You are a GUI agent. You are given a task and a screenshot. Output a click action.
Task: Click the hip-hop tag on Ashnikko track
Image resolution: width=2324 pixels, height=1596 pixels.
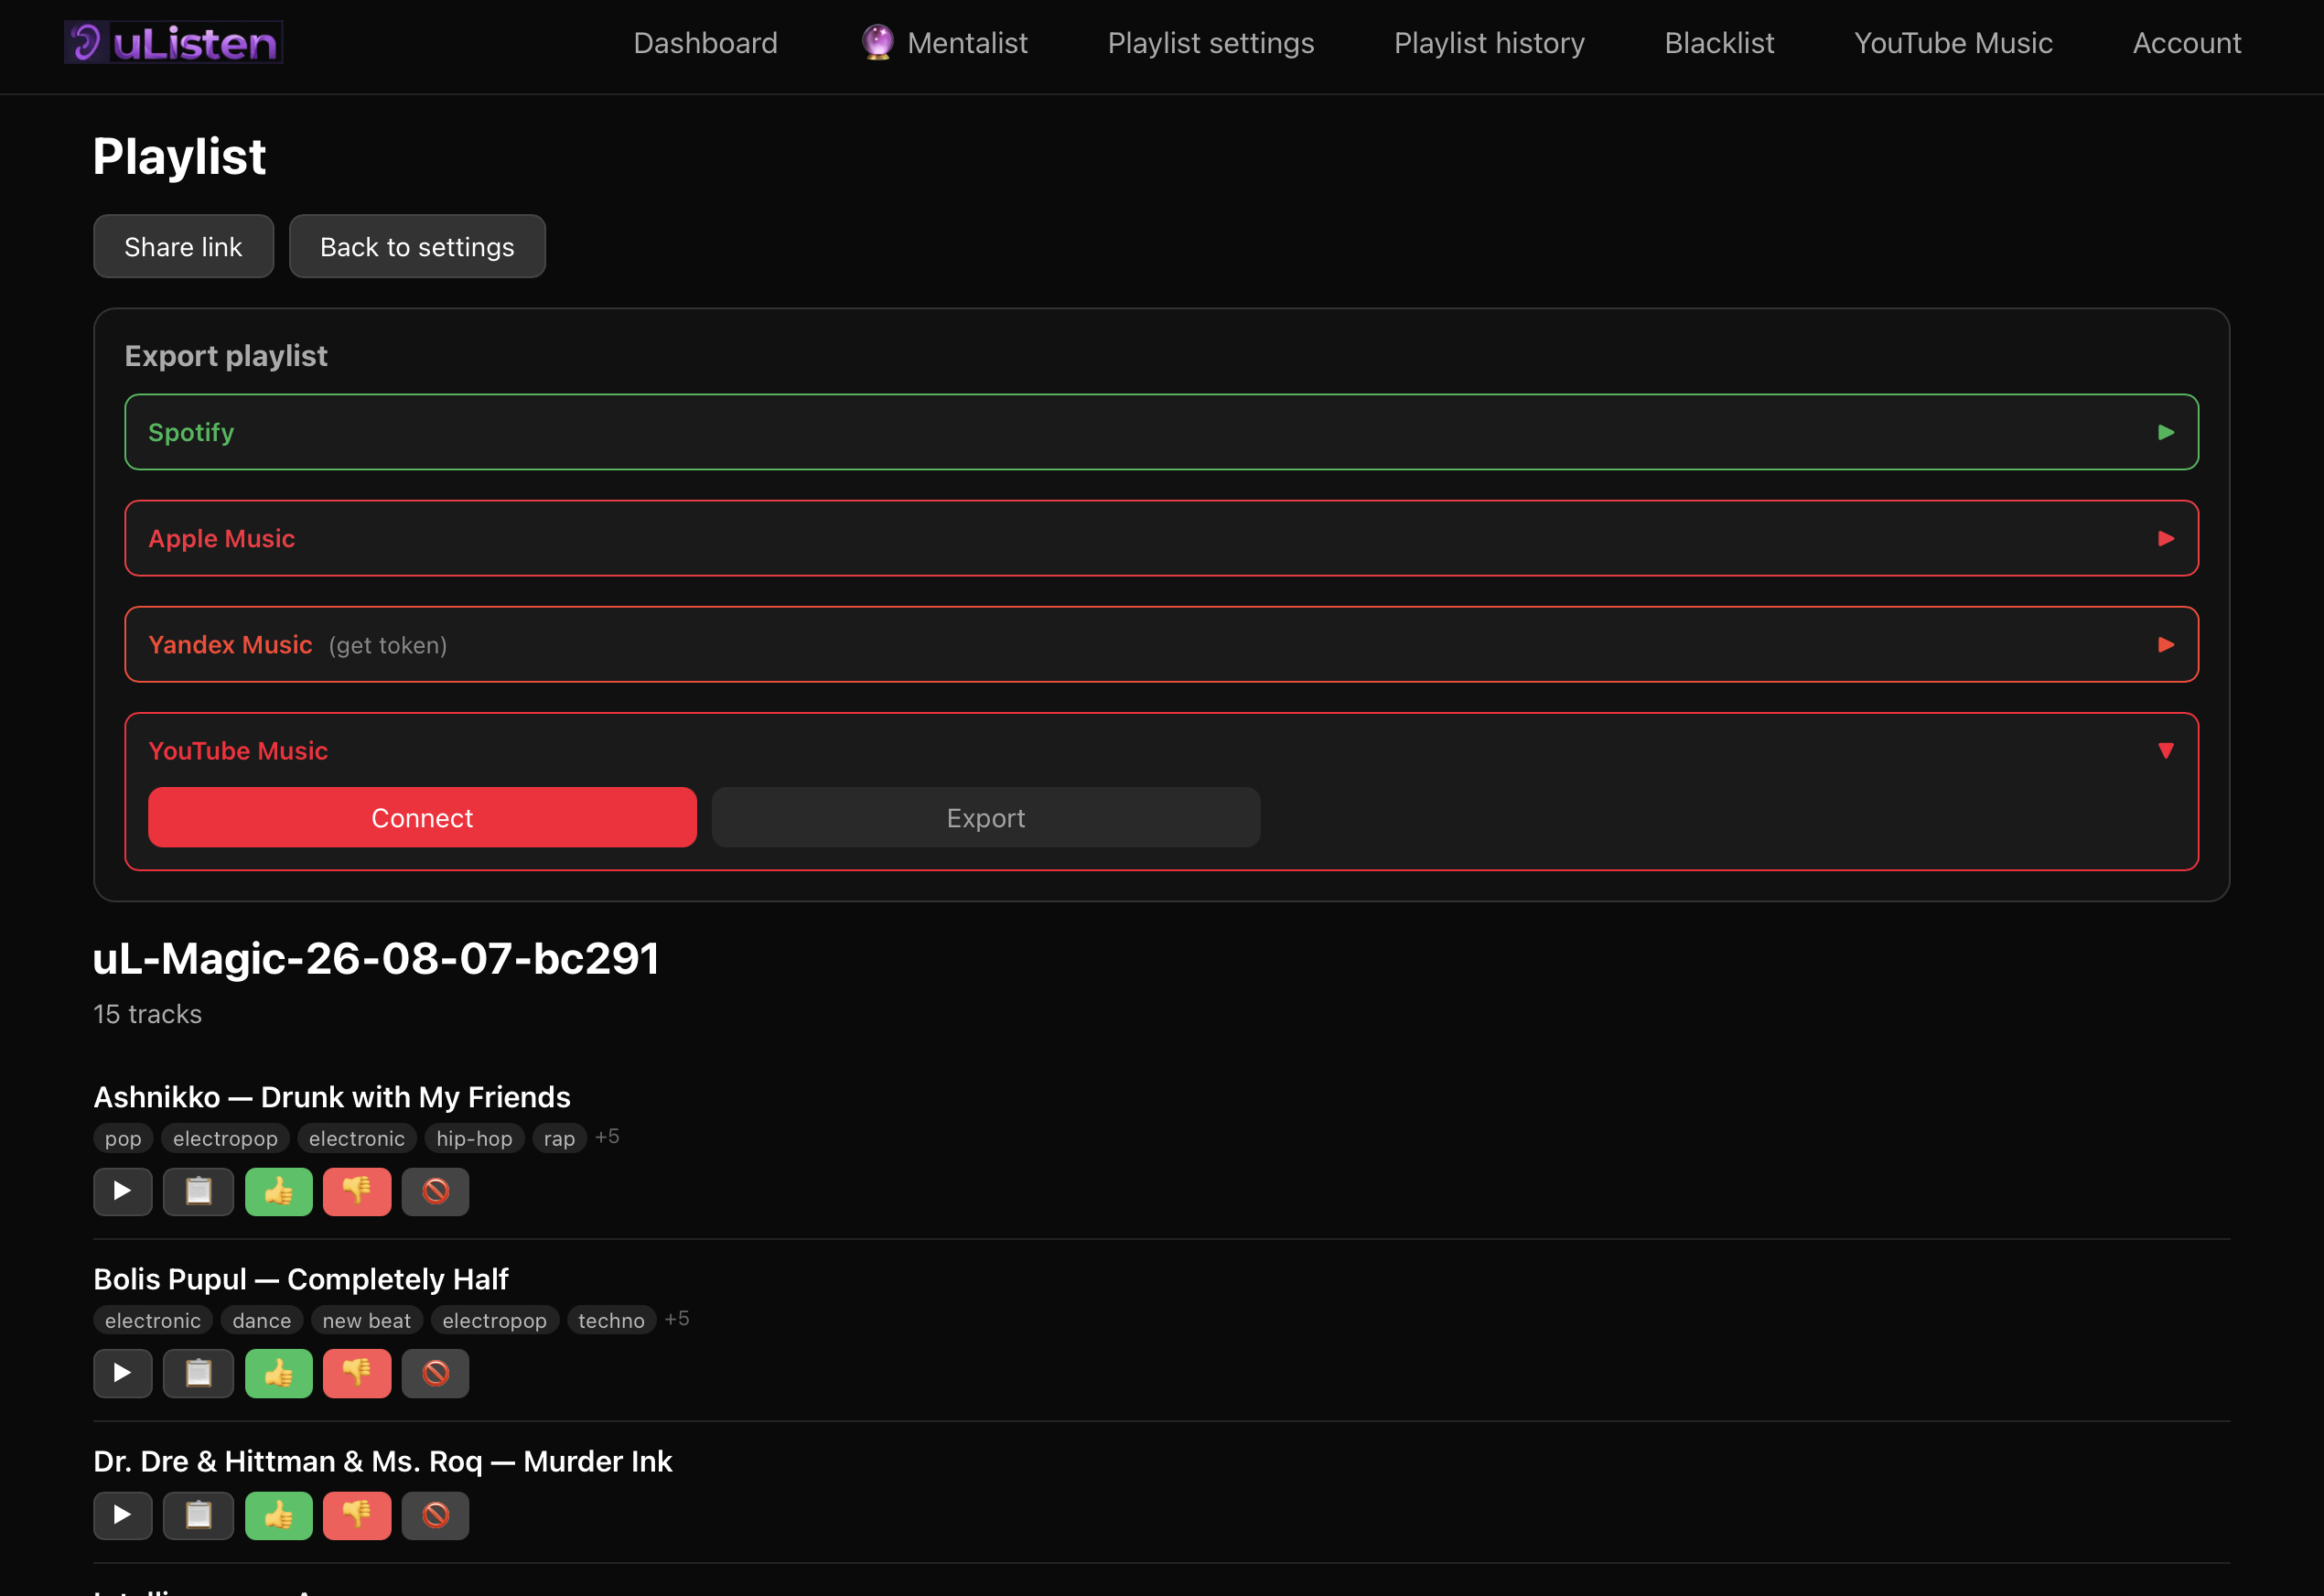474,1138
